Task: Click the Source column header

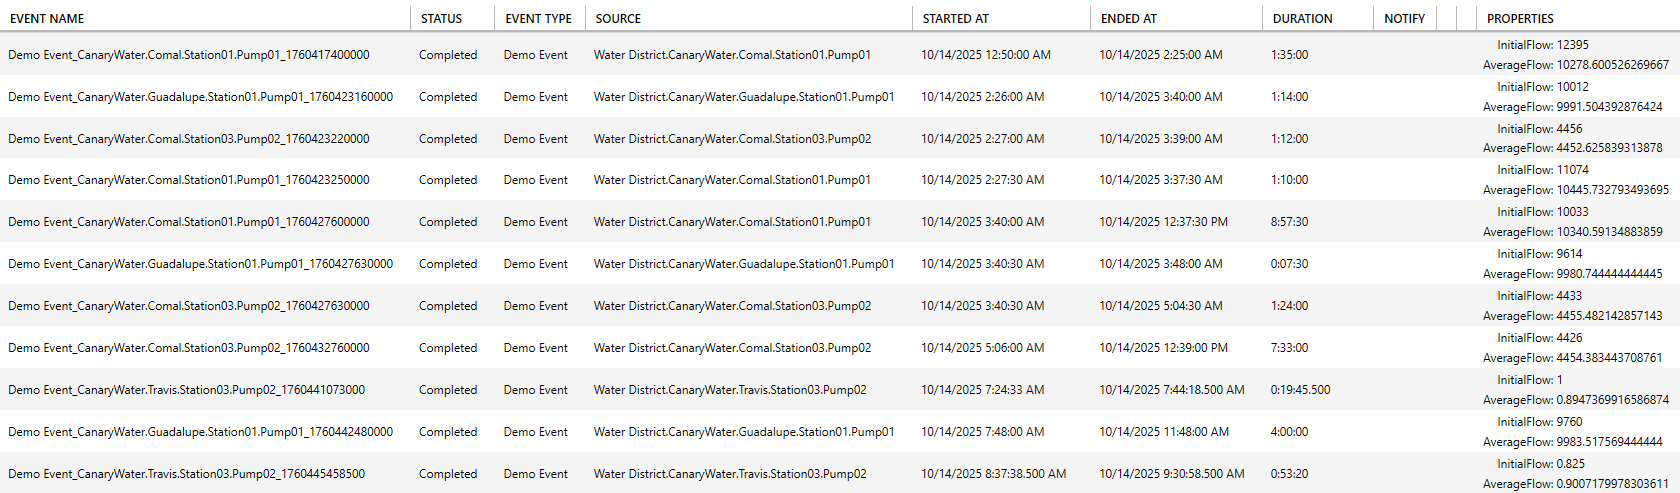Action: 618,18
